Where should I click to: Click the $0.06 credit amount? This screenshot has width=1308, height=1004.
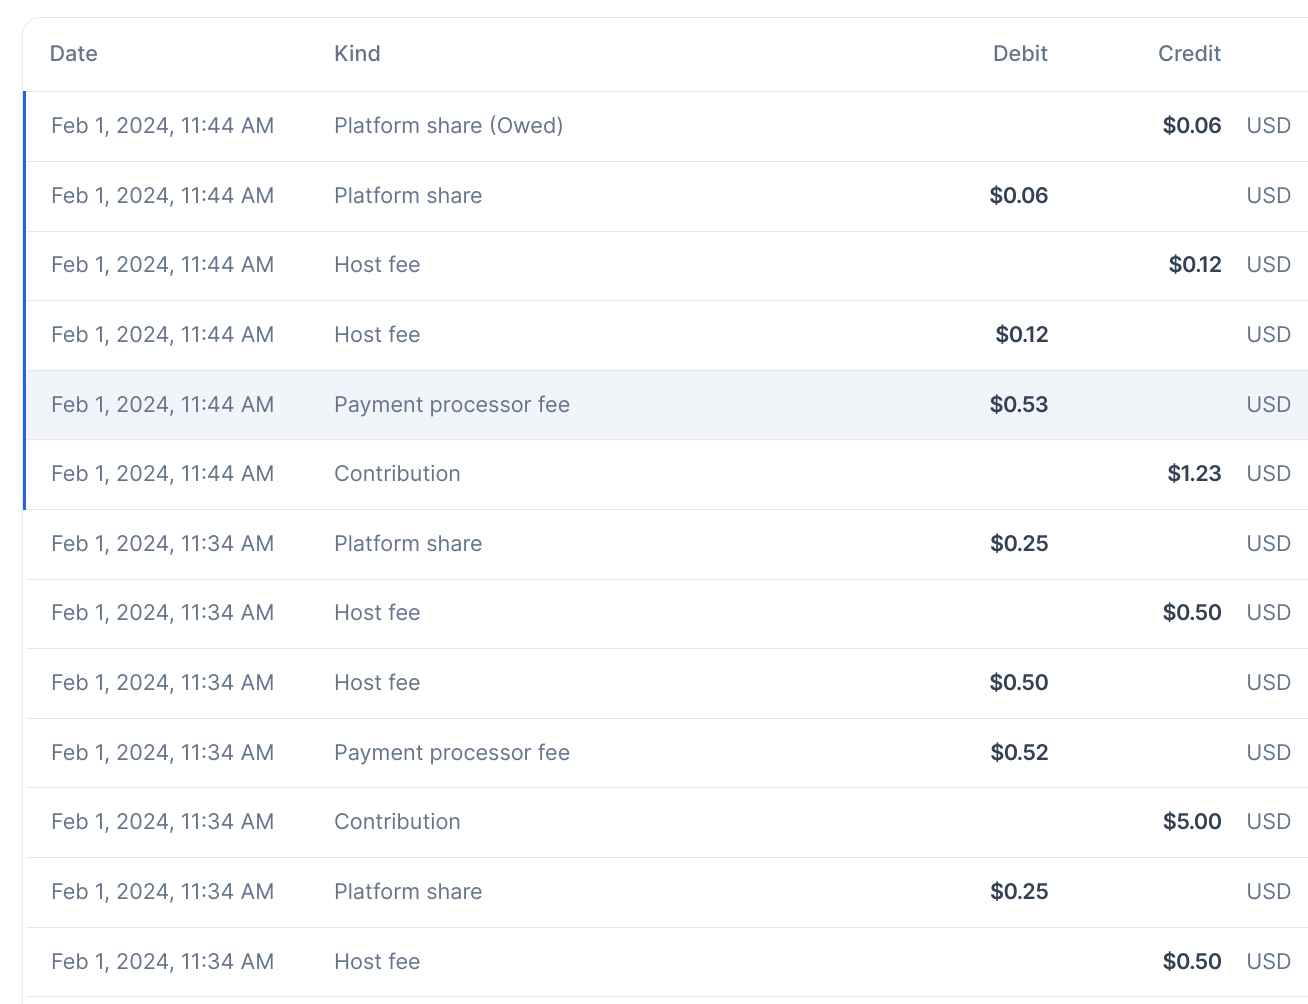(x=1191, y=126)
